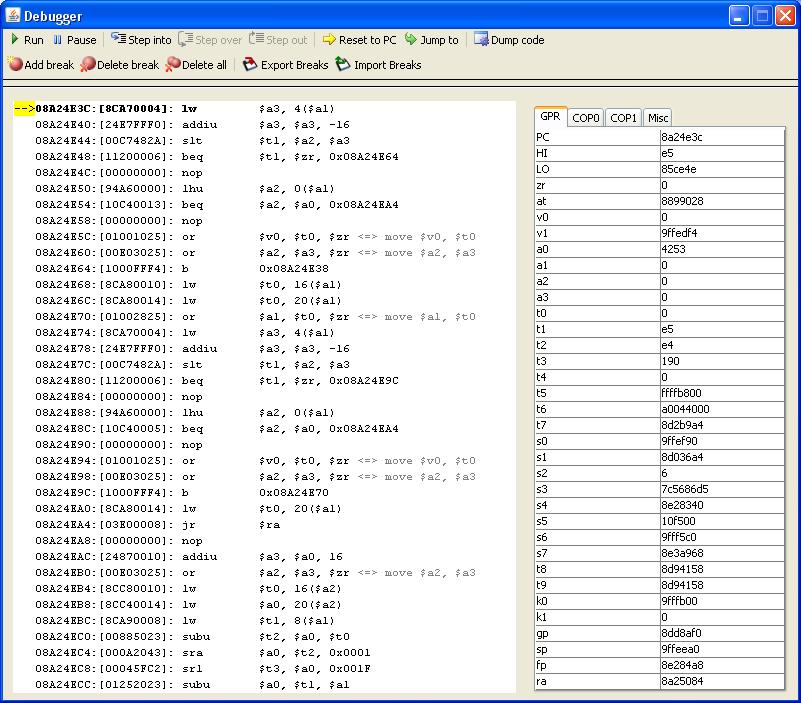This screenshot has height=703, width=801.
Task: Open the COP1 register tab
Action: click(x=623, y=118)
